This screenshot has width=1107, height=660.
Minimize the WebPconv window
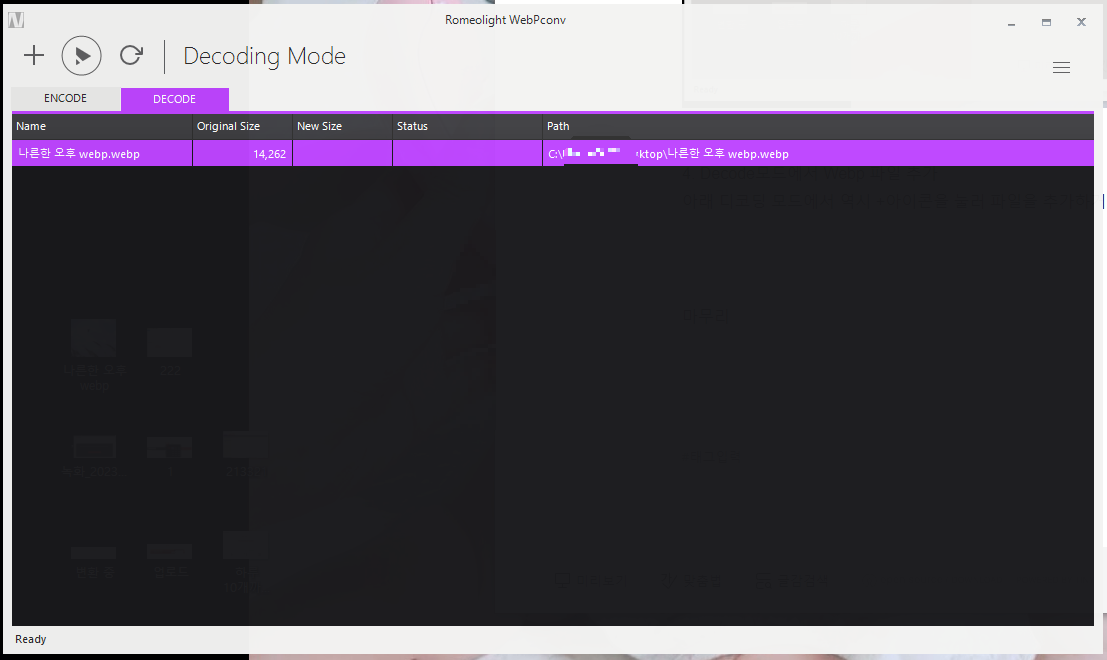click(1011, 23)
